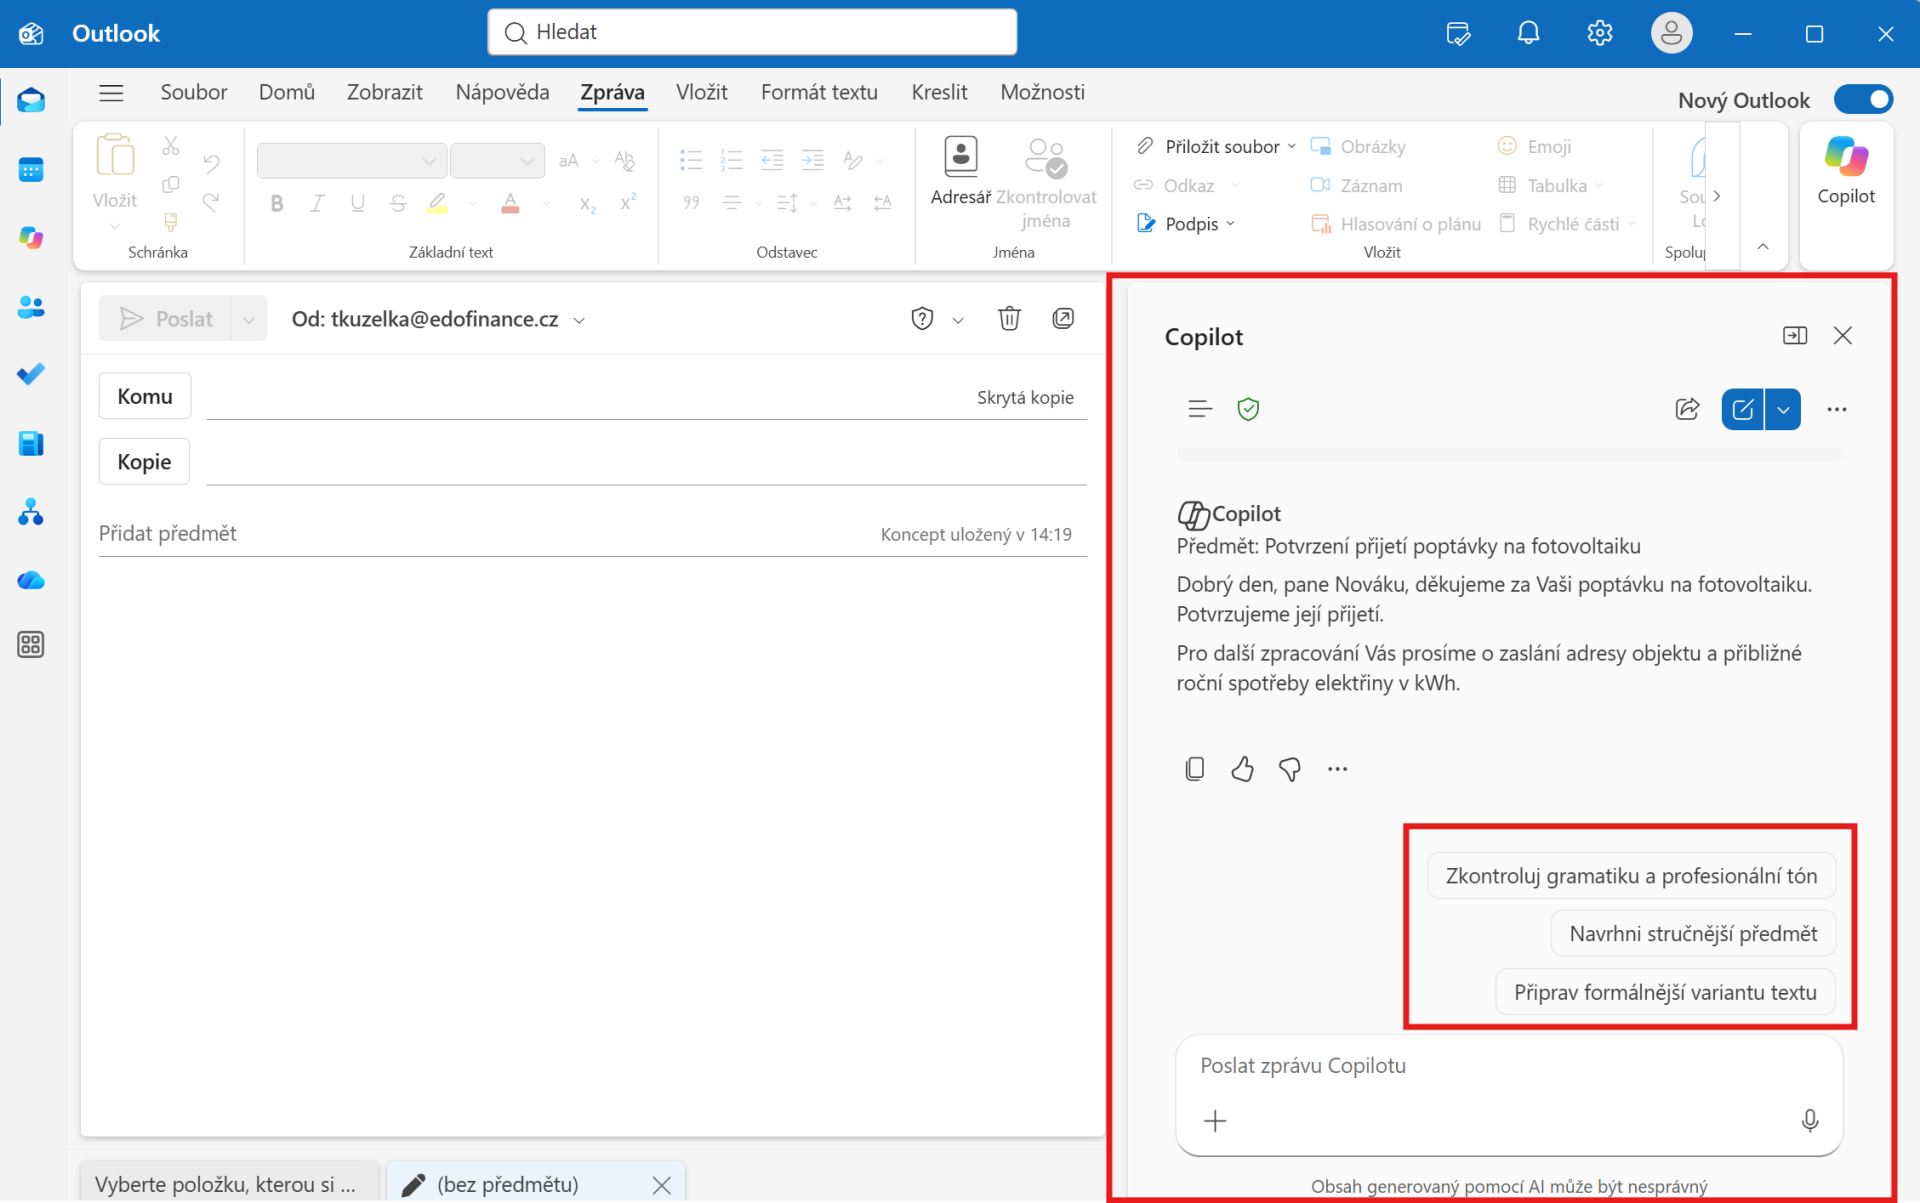Expand the Poslat send options arrow
Screen dimensions: 1920x1203
(248, 319)
